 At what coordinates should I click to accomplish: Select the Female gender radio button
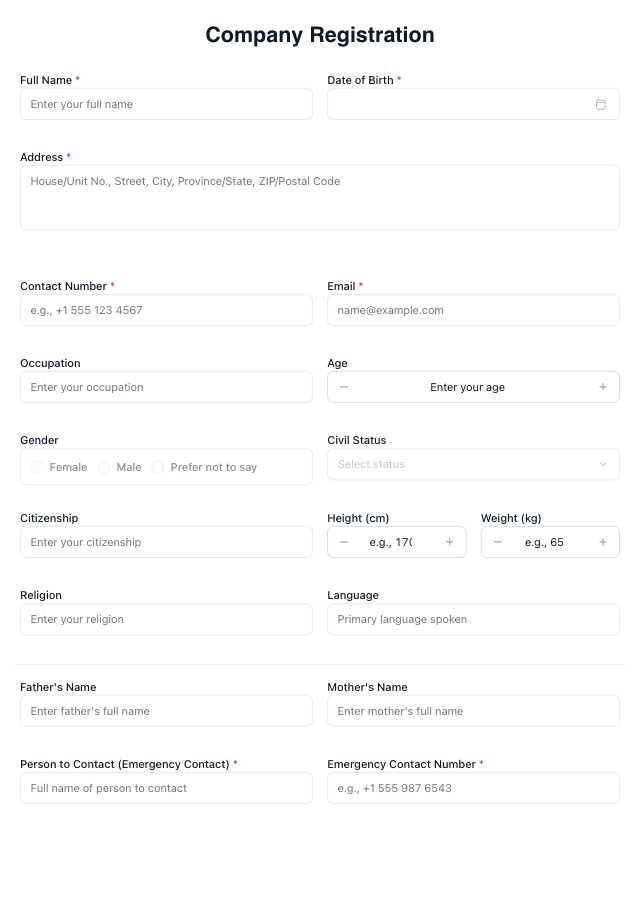(37, 467)
